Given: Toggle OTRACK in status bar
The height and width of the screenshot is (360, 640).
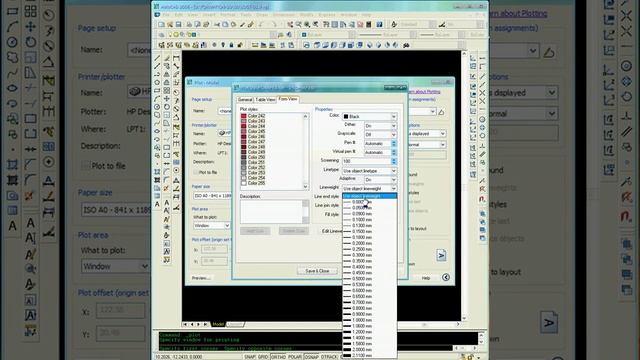Looking at the screenshot, I should click(x=329, y=357).
